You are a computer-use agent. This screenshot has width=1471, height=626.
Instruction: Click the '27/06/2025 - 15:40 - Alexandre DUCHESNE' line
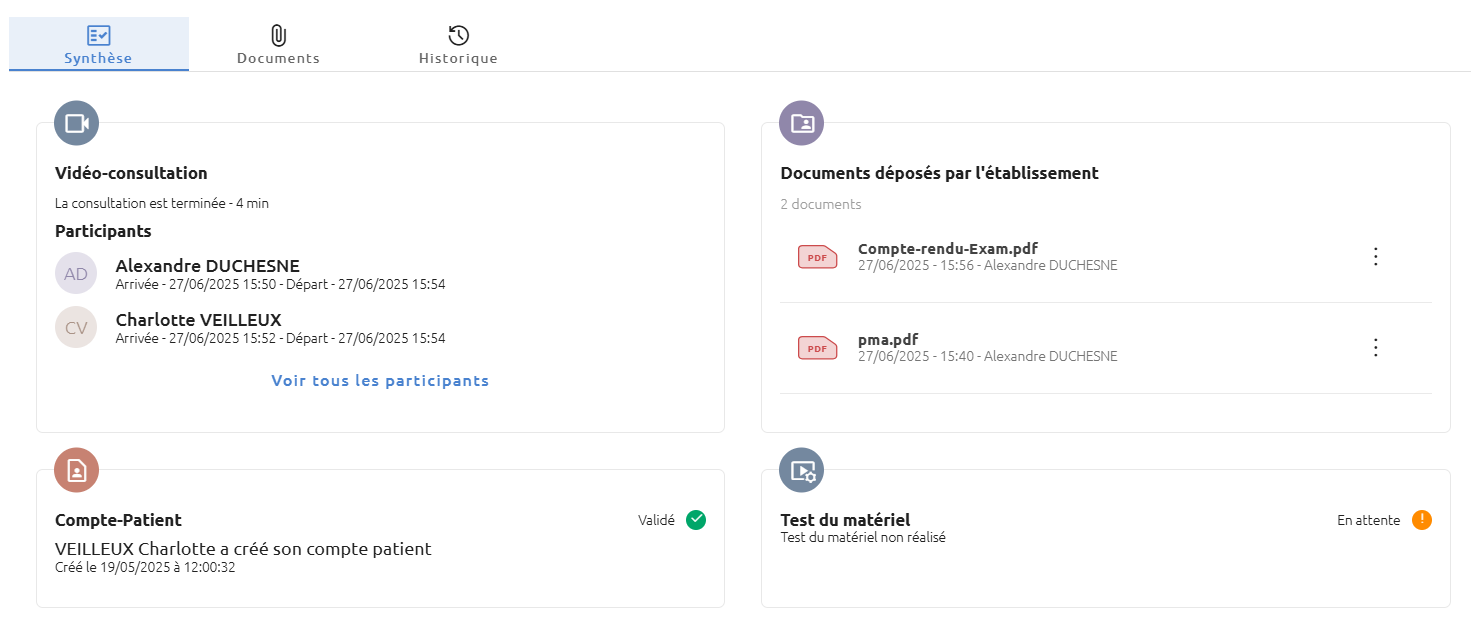(988, 357)
